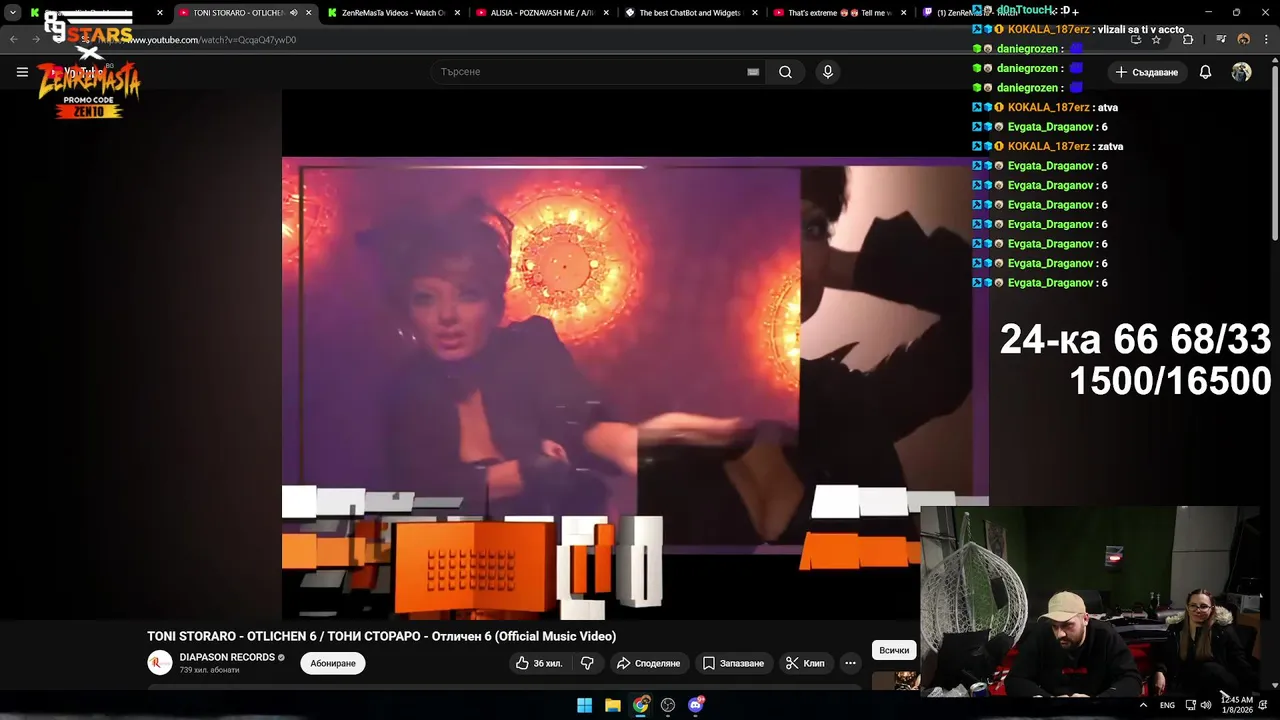Start voice search with the microphone

point(827,72)
